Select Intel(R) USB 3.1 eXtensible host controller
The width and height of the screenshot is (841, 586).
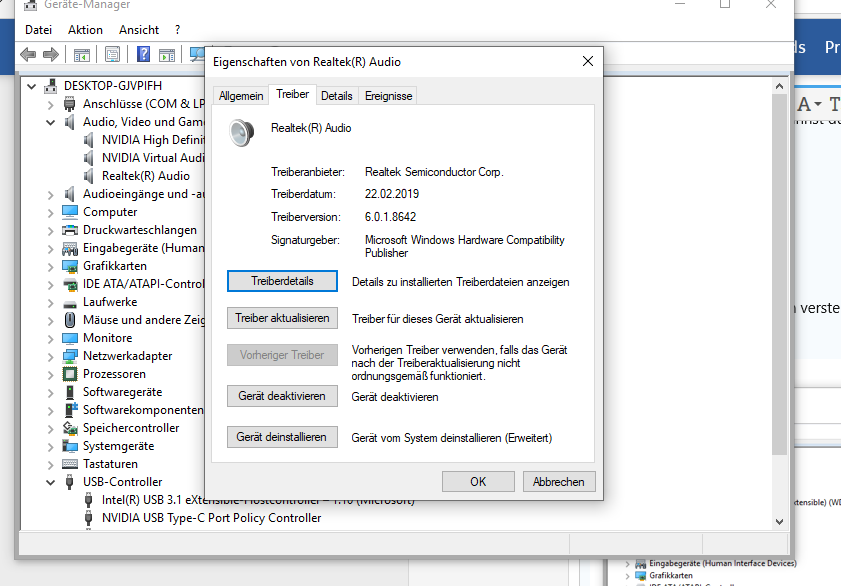(258, 500)
